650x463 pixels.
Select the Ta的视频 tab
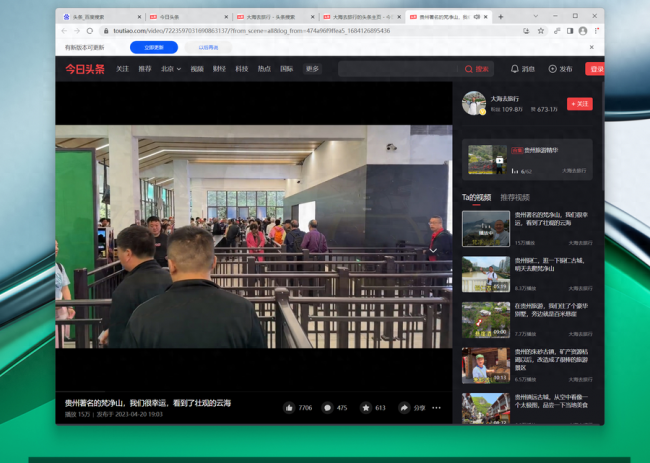coord(476,197)
